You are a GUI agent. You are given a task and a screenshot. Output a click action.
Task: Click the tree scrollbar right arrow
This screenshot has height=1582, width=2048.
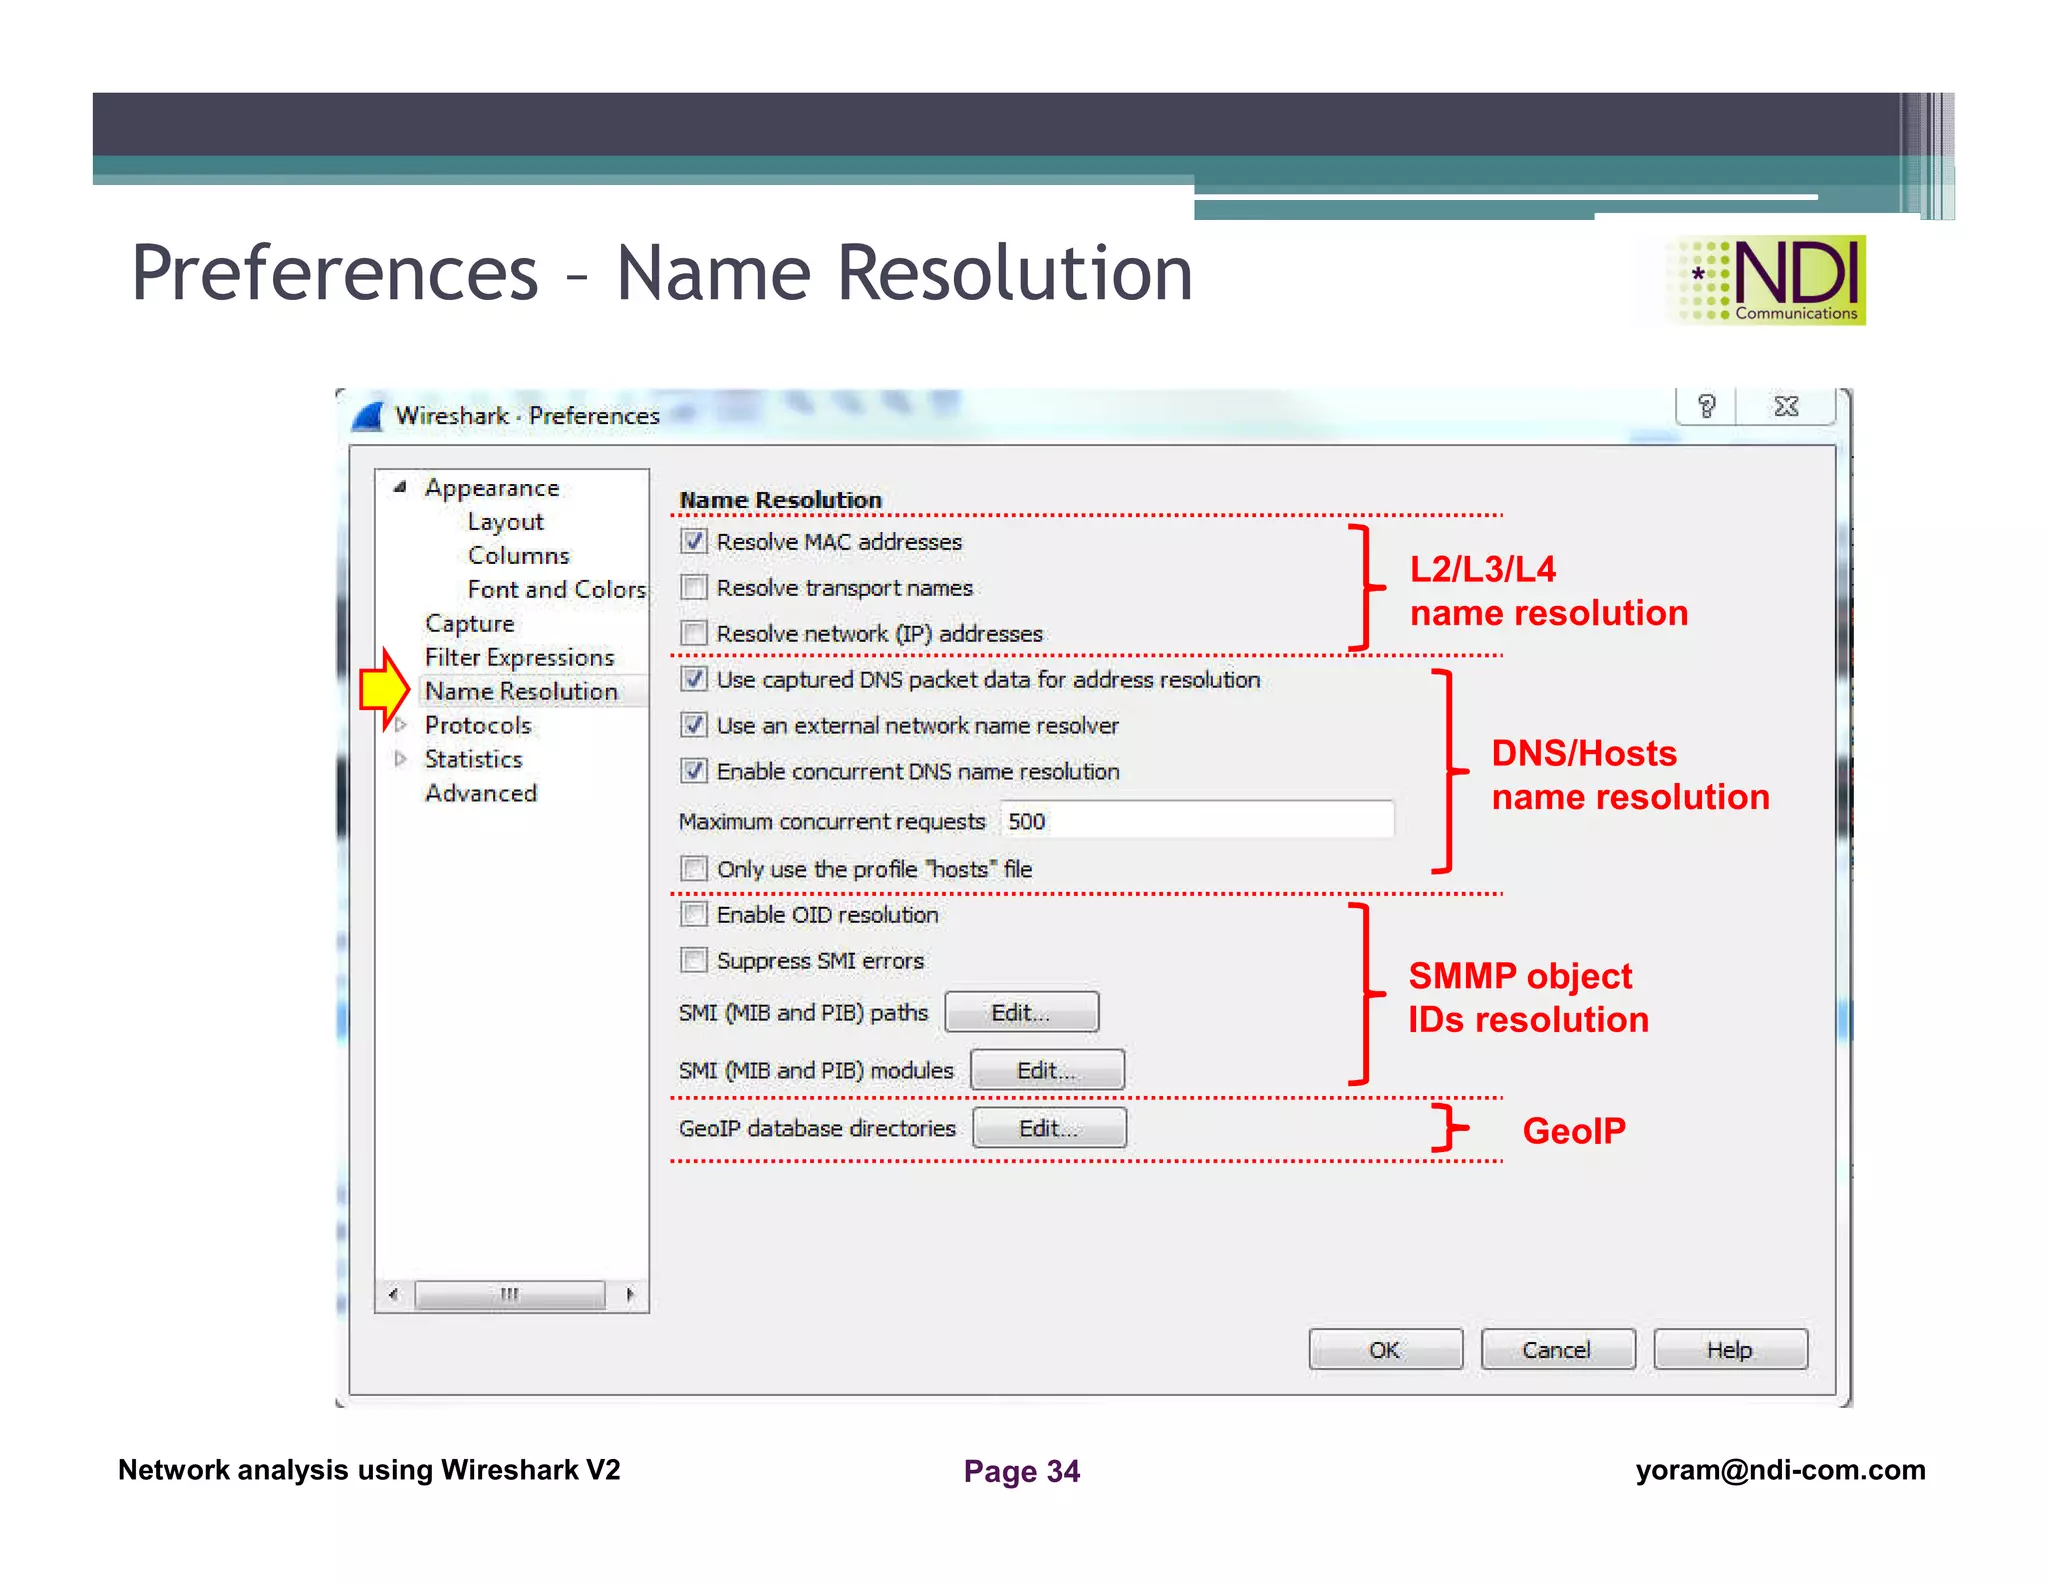(629, 1295)
